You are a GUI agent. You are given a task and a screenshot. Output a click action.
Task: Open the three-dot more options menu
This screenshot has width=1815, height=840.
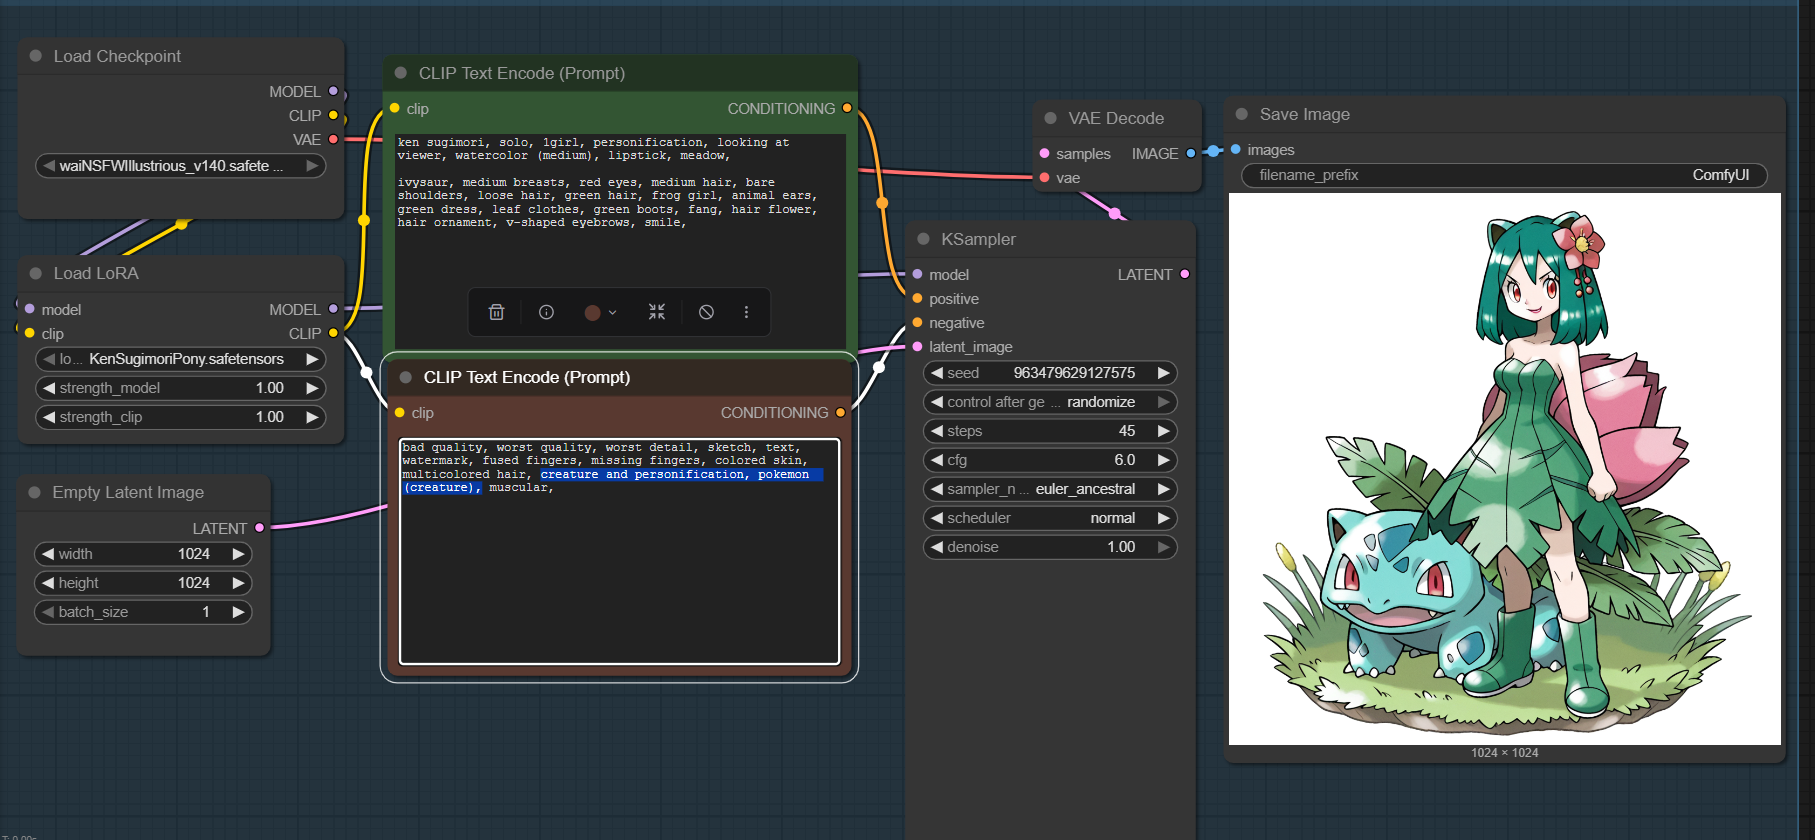(746, 312)
